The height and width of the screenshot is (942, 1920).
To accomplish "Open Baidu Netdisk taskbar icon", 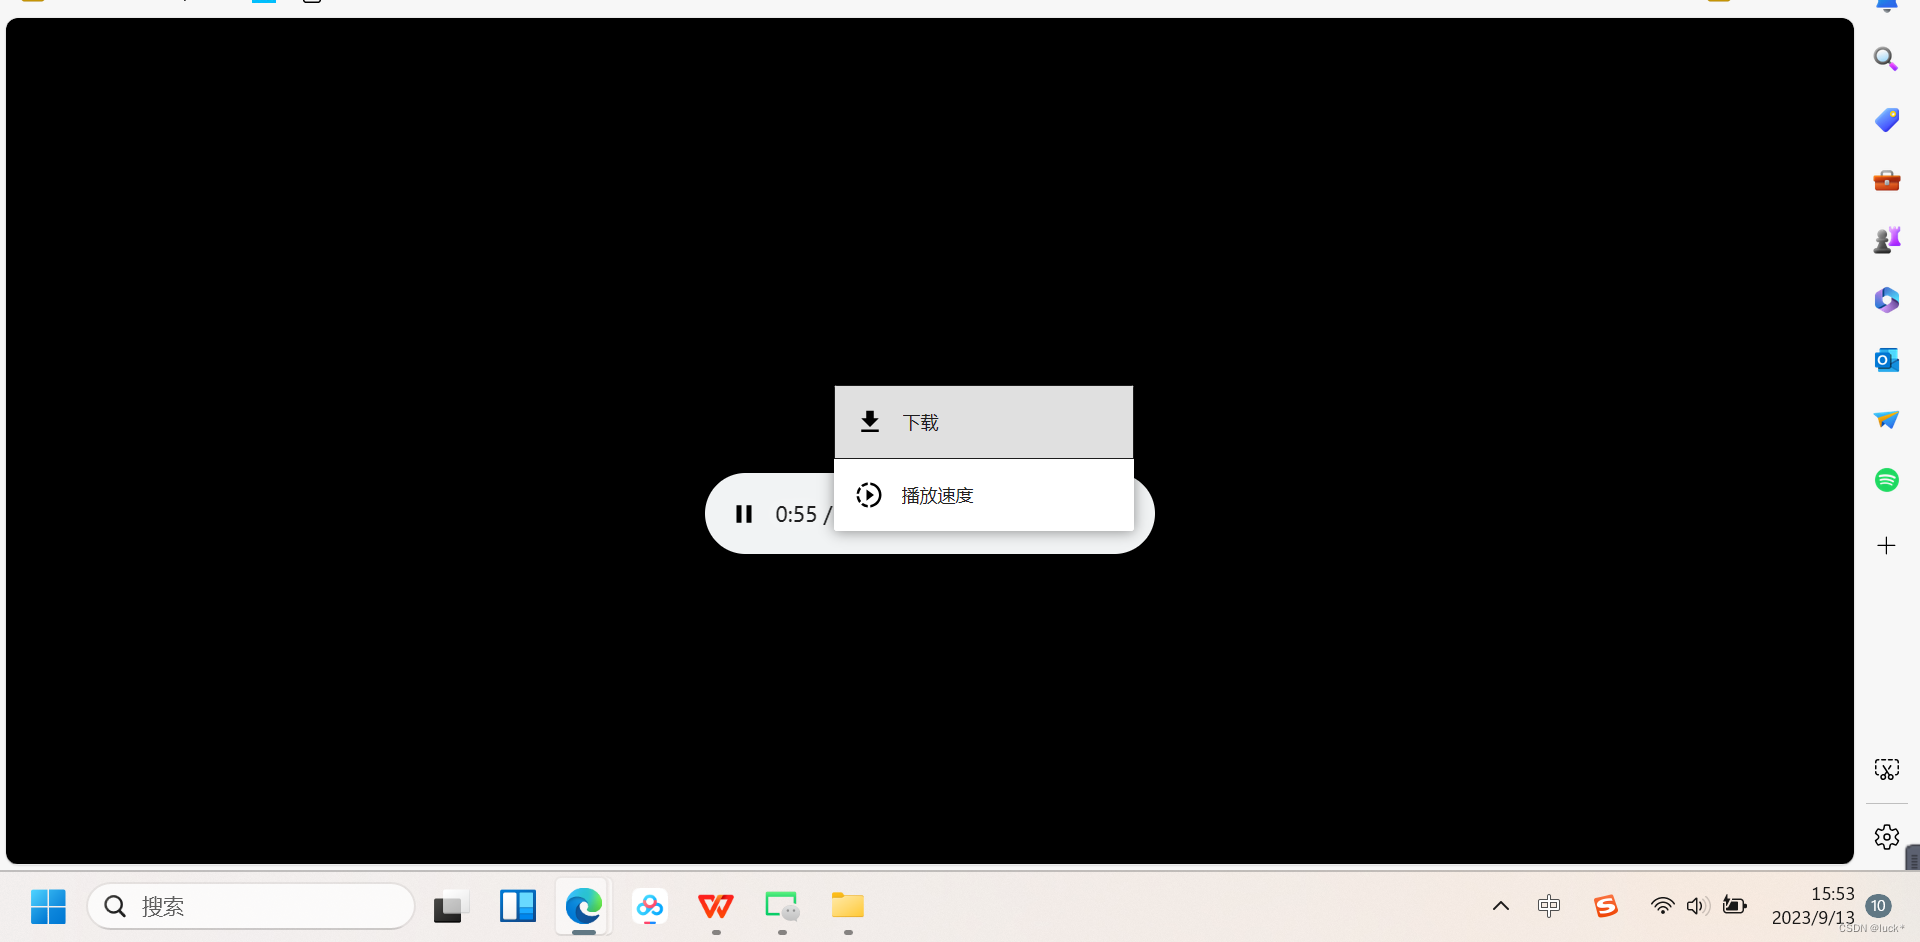I will coord(650,906).
